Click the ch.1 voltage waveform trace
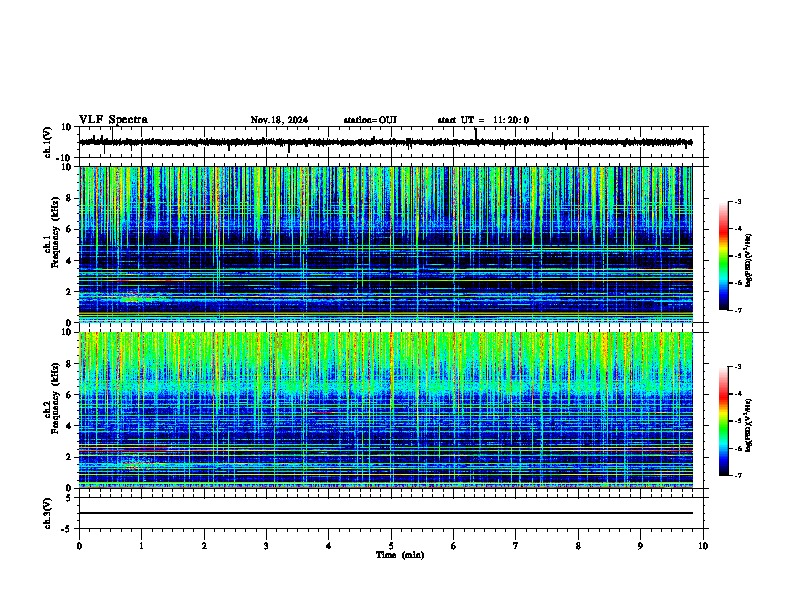 (385, 142)
